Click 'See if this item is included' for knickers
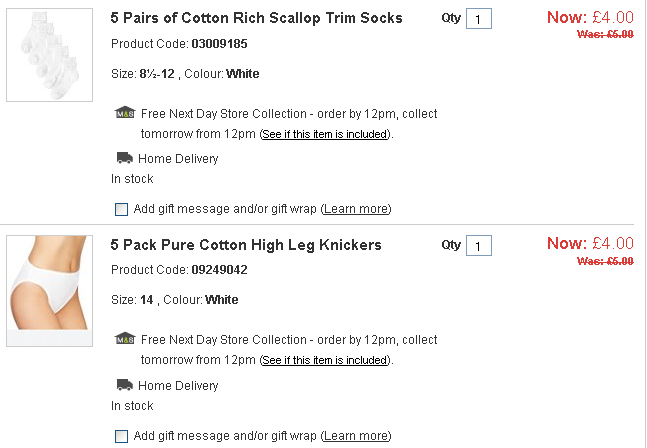The height and width of the screenshot is (448, 647). pyautogui.click(x=324, y=360)
